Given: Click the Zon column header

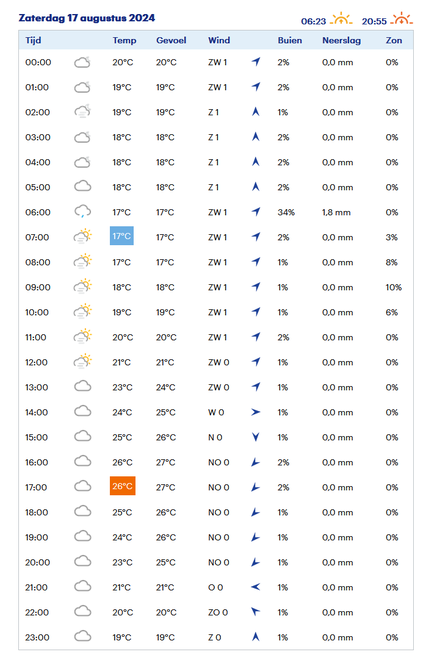Looking at the screenshot, I should click(x=394, y=41).
